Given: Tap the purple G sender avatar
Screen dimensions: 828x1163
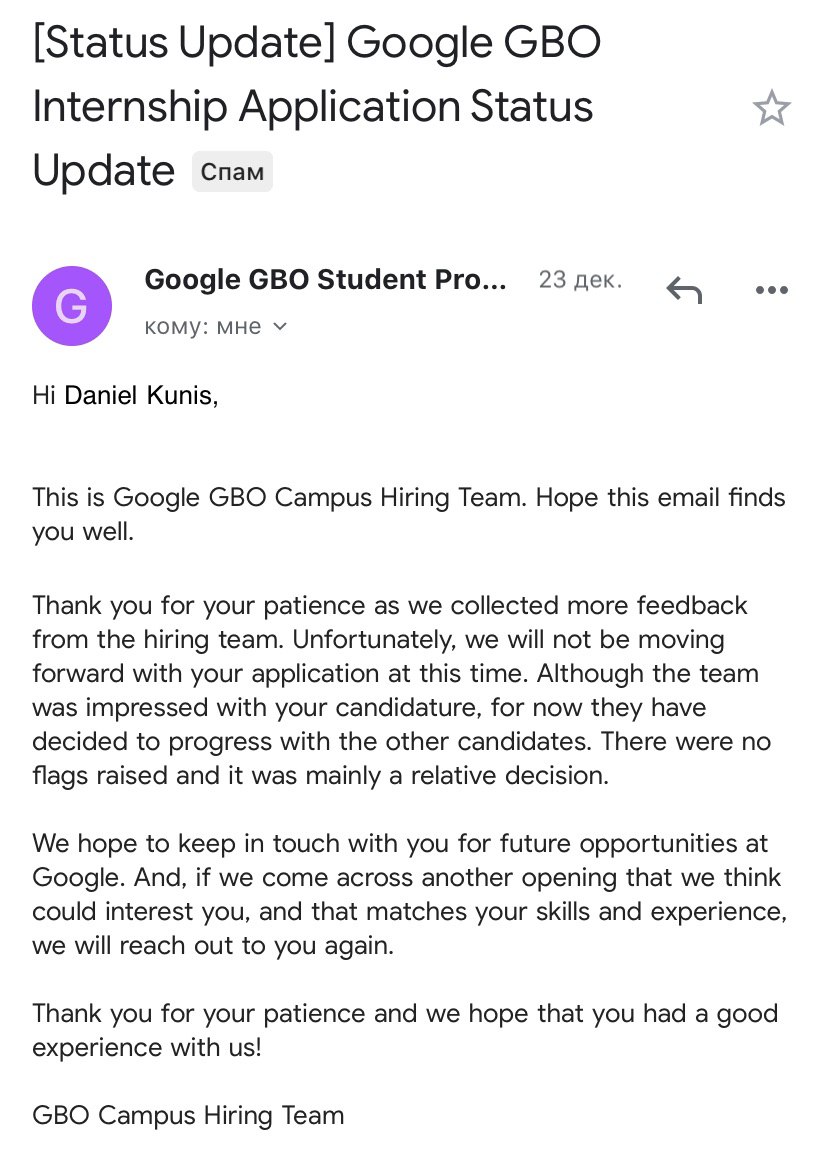Looking at the screenshot, I should tap(72, 306).
